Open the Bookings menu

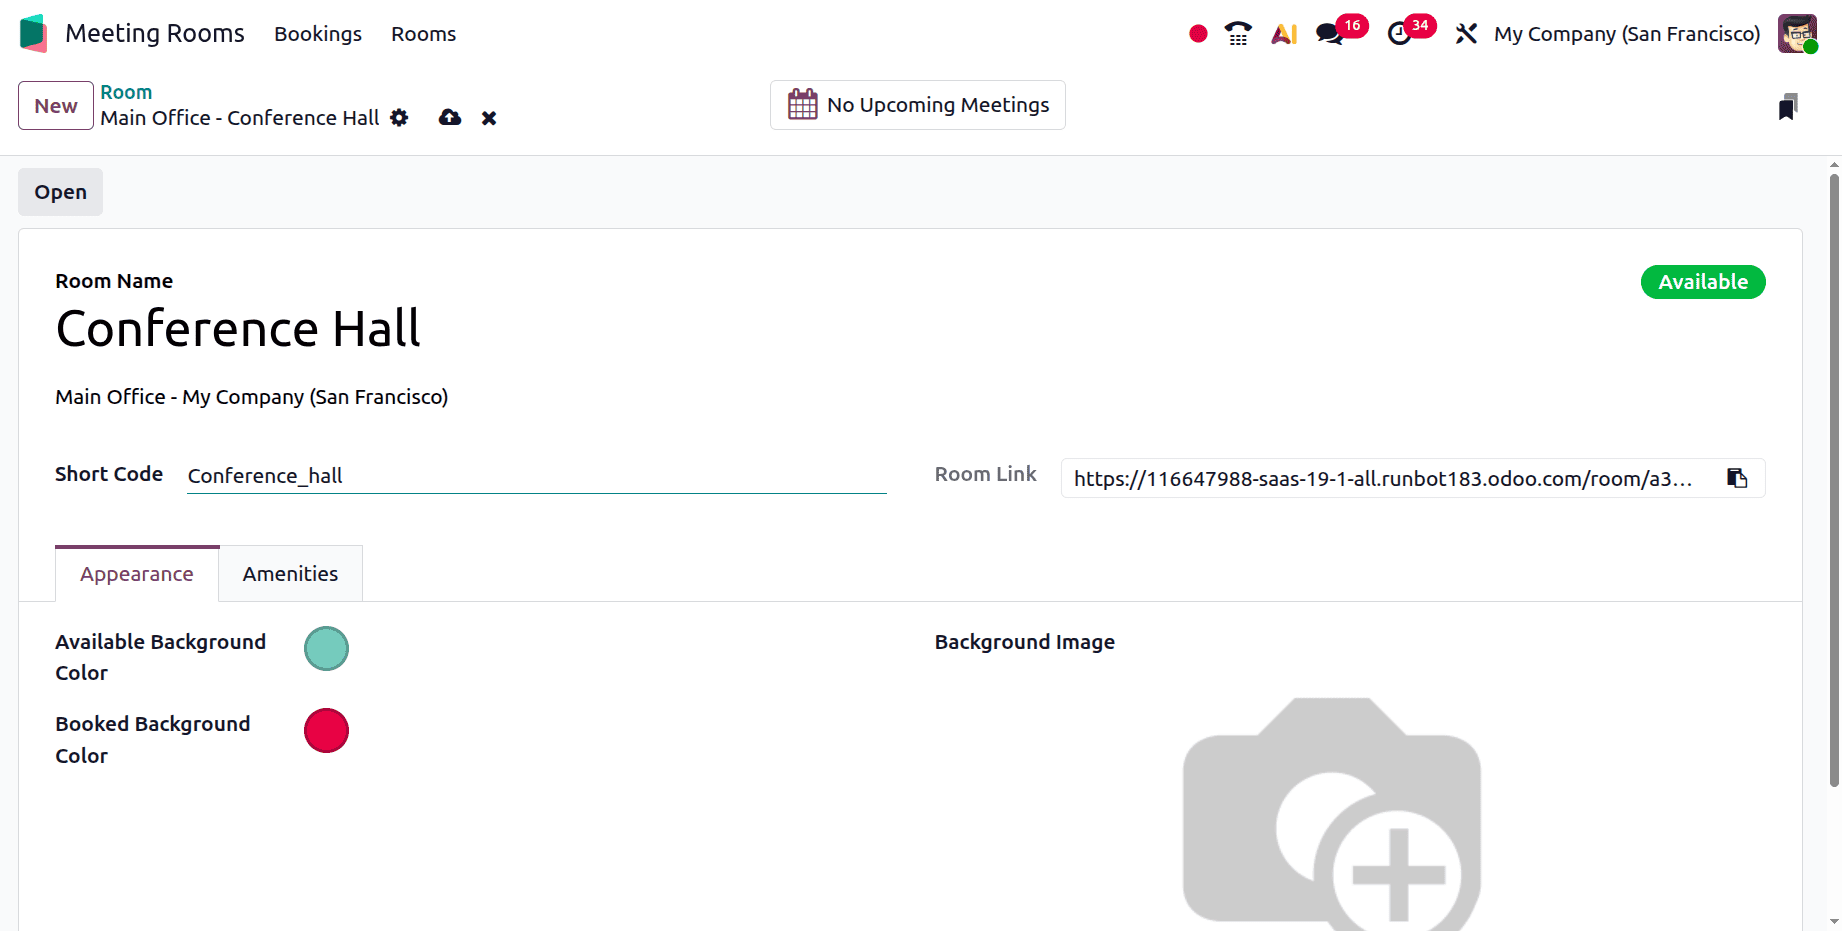point(318,34)
